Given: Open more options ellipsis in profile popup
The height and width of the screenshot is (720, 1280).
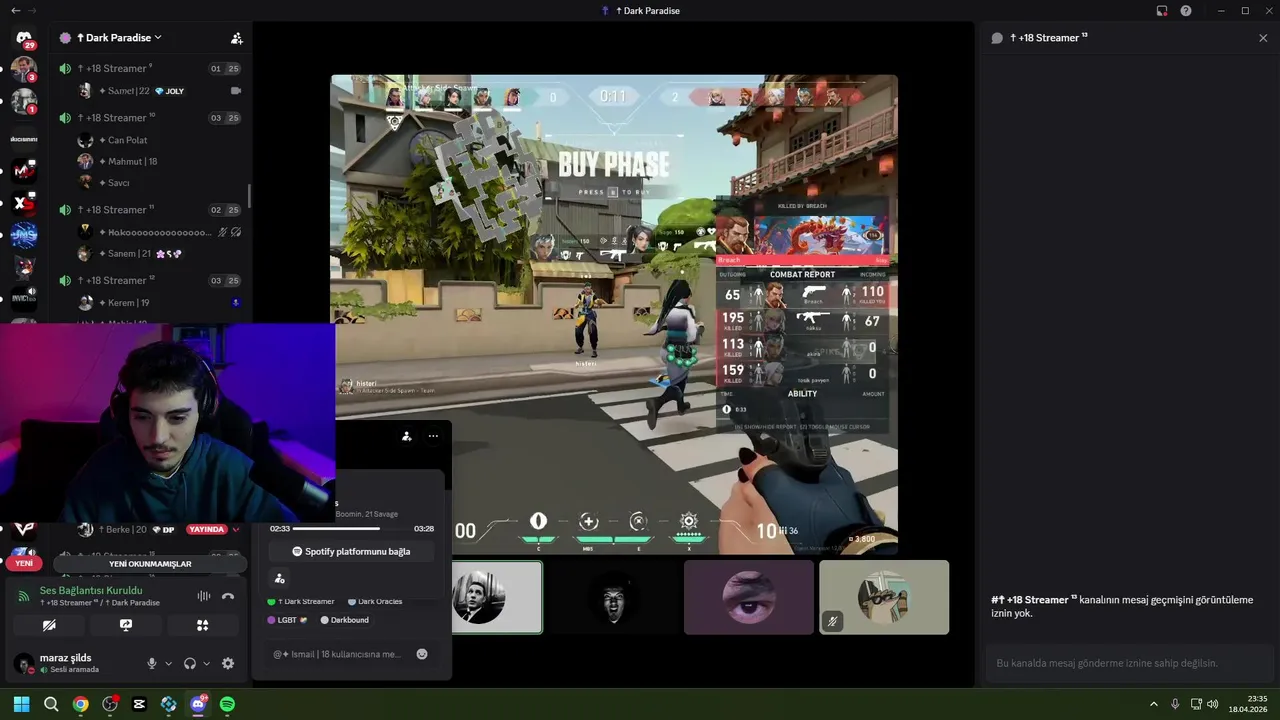Looking at the screenshot, I should pyautogui.click(x=433, y=436).
